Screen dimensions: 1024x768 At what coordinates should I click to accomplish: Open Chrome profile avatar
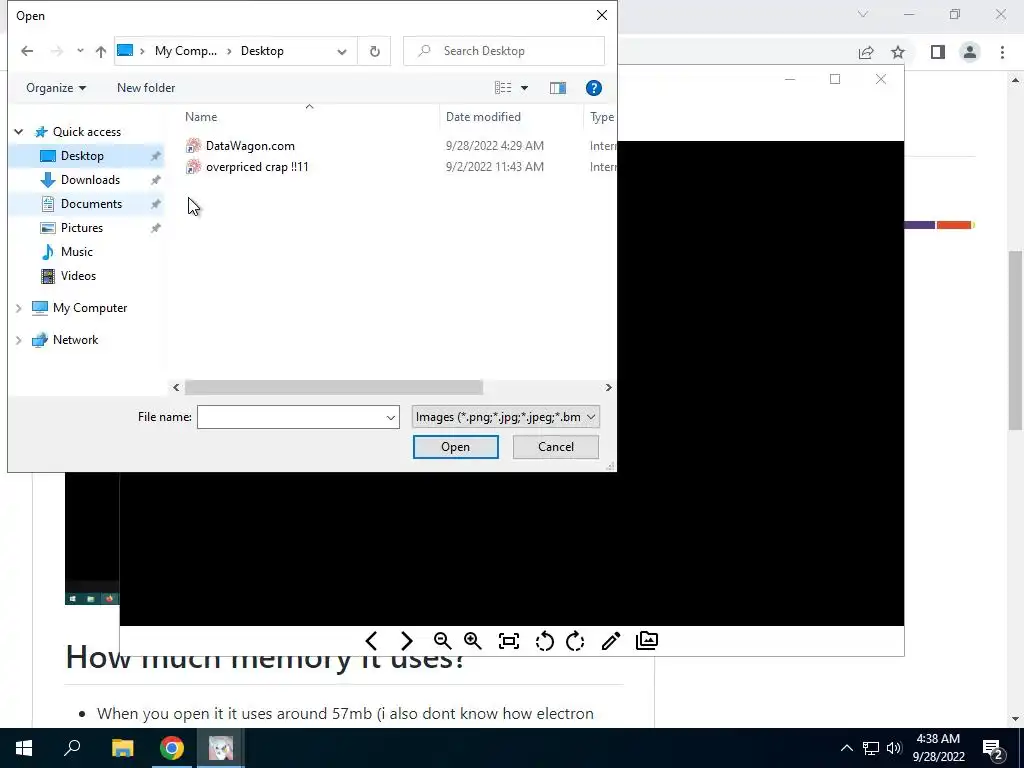coord(970,52)
